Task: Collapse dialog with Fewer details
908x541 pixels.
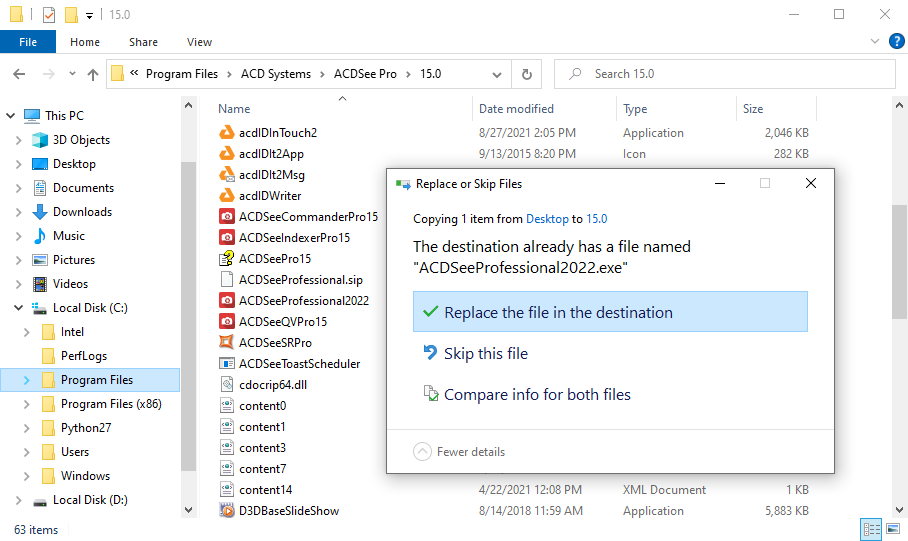Action: (x=459, y=451)
